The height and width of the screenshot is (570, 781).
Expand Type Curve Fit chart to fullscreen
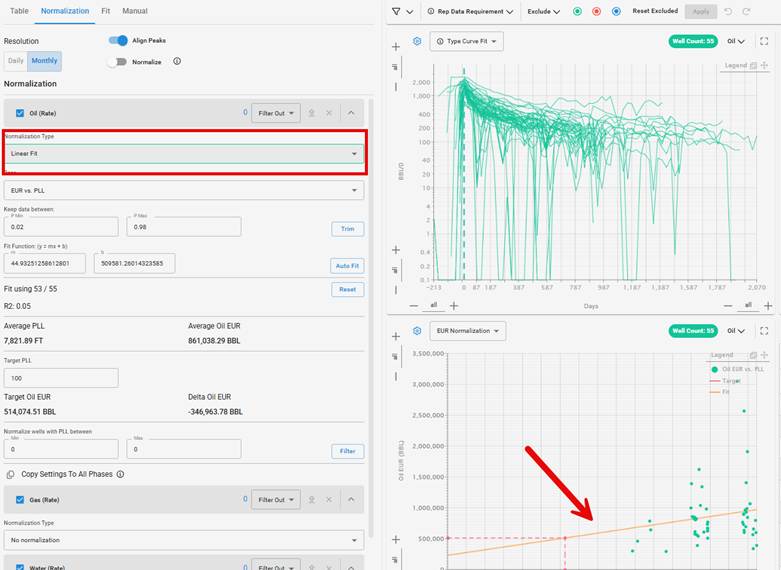coord(765,42)
